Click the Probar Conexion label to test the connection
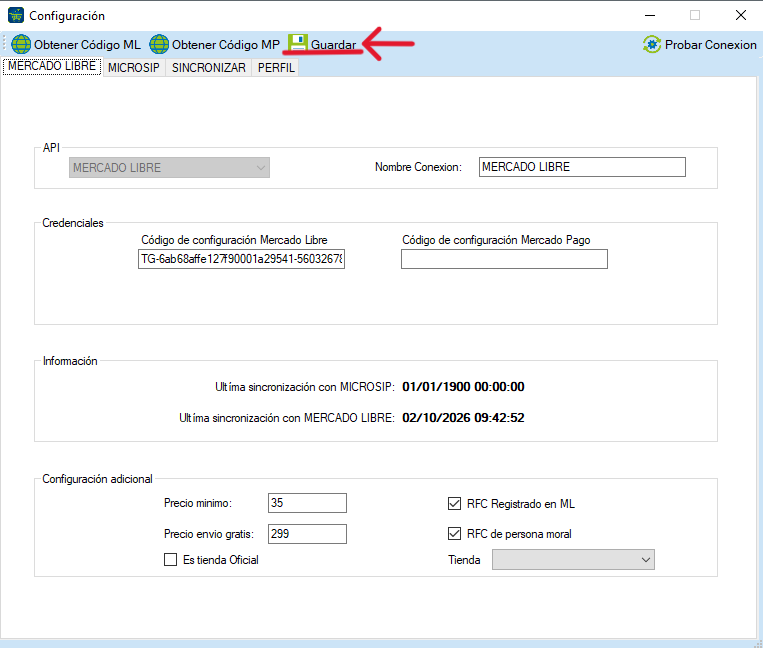This screenshot has width=763, height=648. (710, 45)
